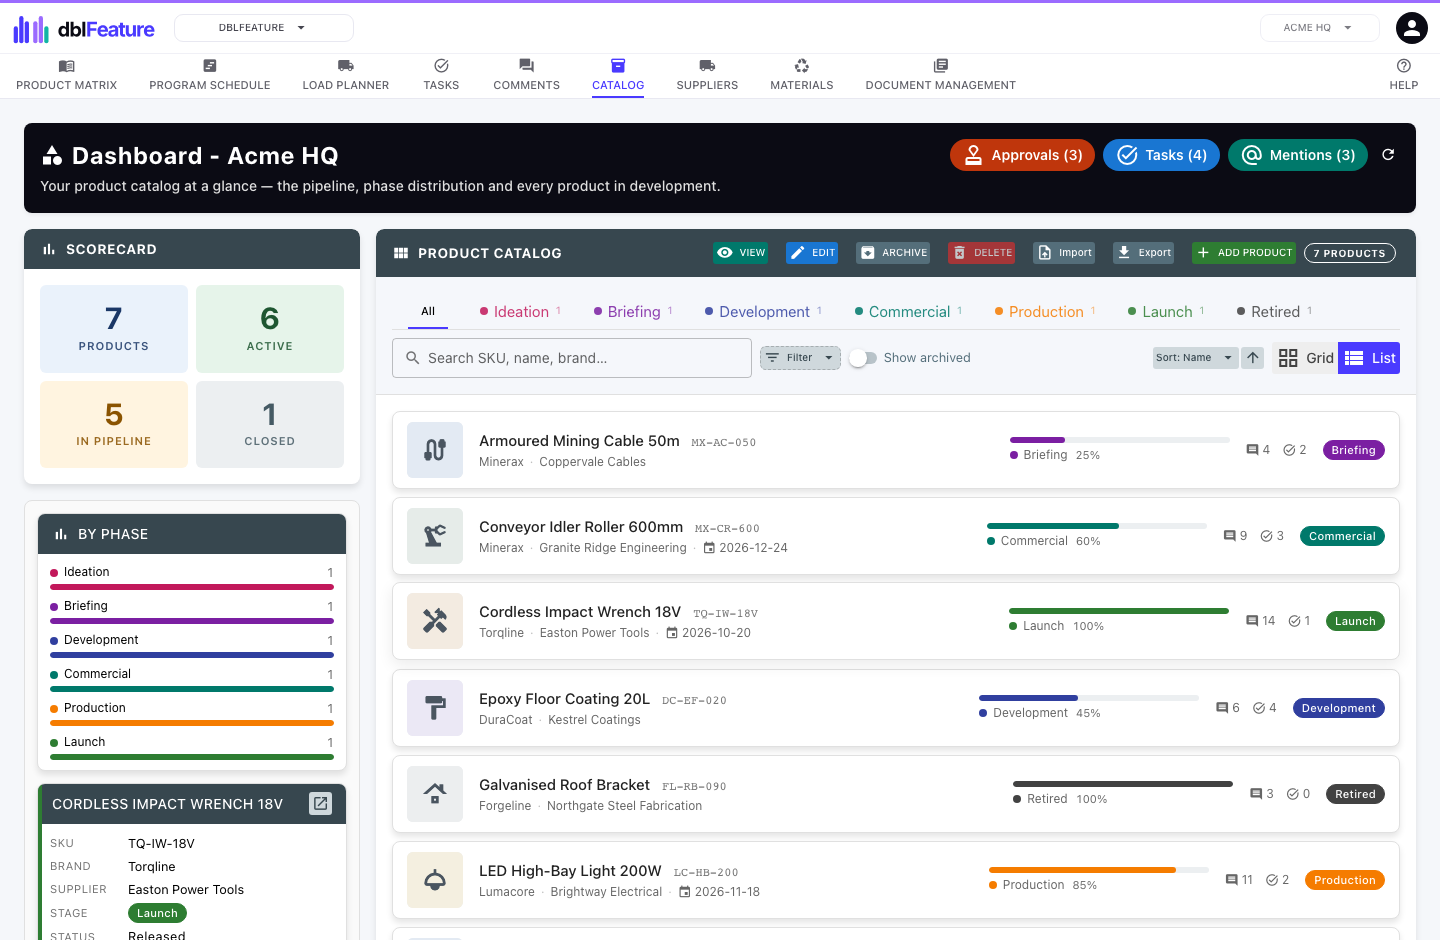Click the Galvanised Roof Bracket icon
Screen dimensions: 1440x940
pyautogui.click(x=435, y=794)
